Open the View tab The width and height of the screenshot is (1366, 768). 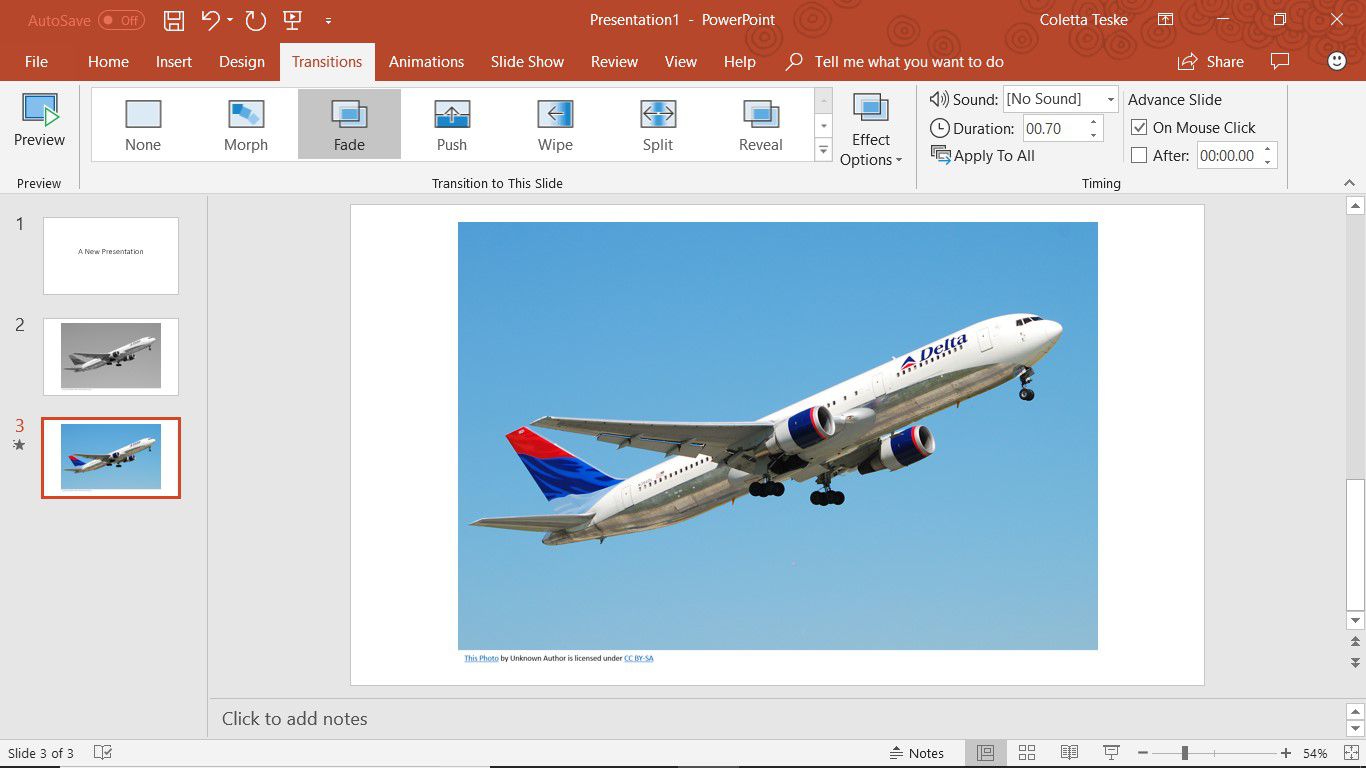(x=681, y=61)
